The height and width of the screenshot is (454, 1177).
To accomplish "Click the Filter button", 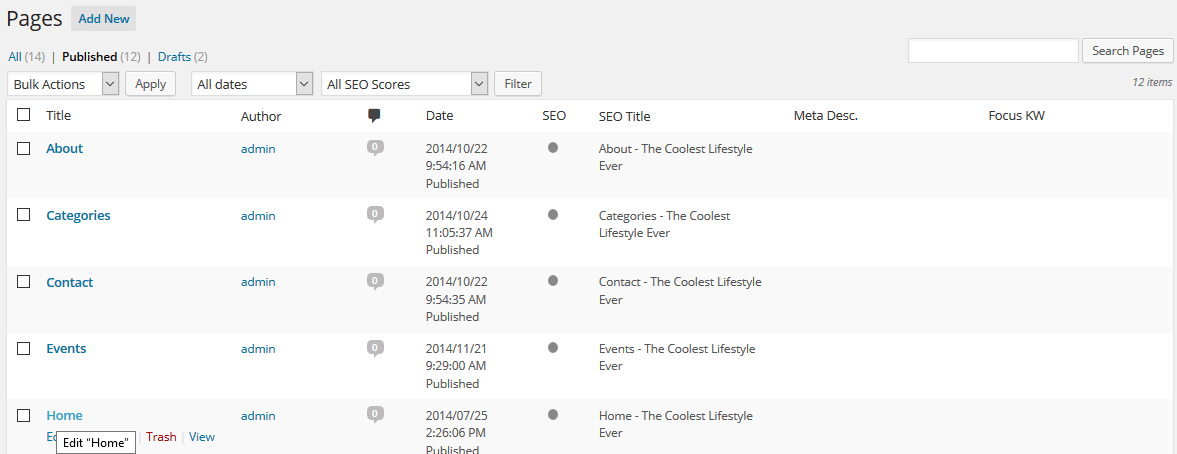I will [518, 84].
